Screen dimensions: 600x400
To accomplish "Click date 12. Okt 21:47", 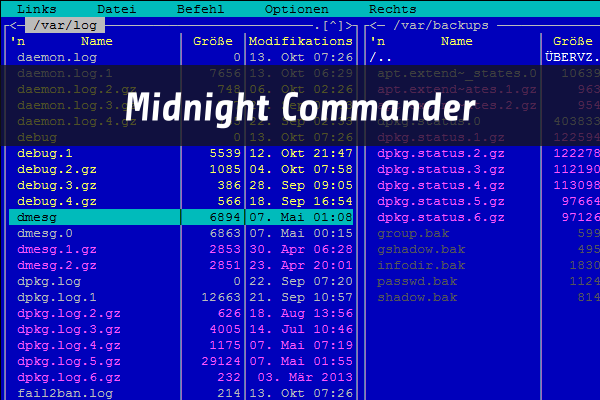I will (x=301, y=153).
